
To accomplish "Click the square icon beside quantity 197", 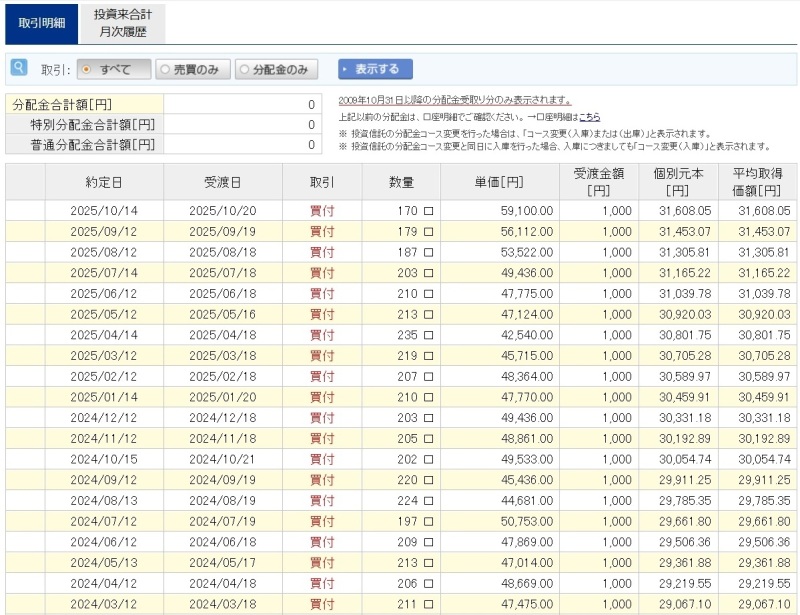I will click(x=428, y=522).
